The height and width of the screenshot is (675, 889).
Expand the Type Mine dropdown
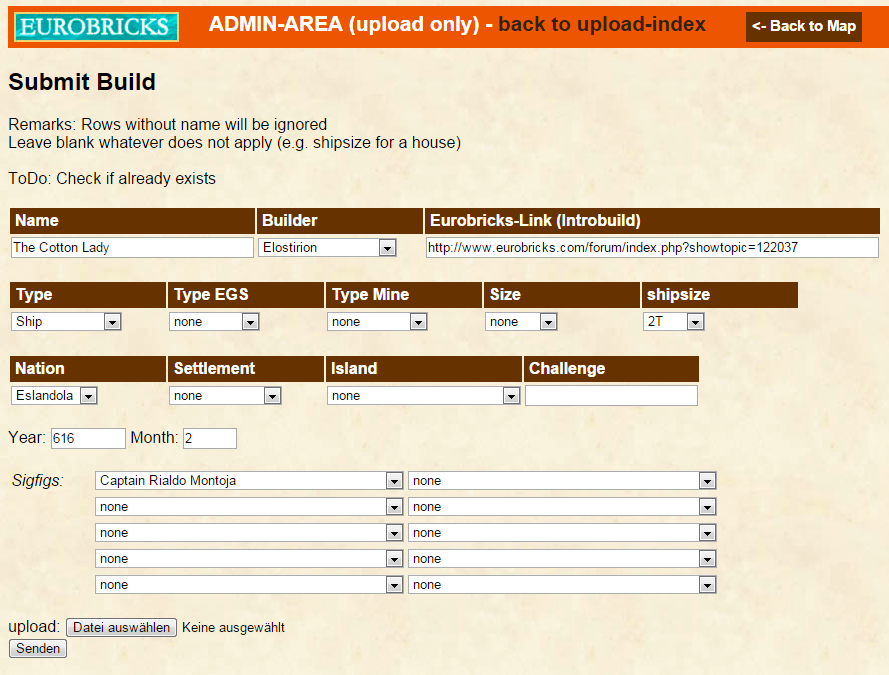point(377,322)
